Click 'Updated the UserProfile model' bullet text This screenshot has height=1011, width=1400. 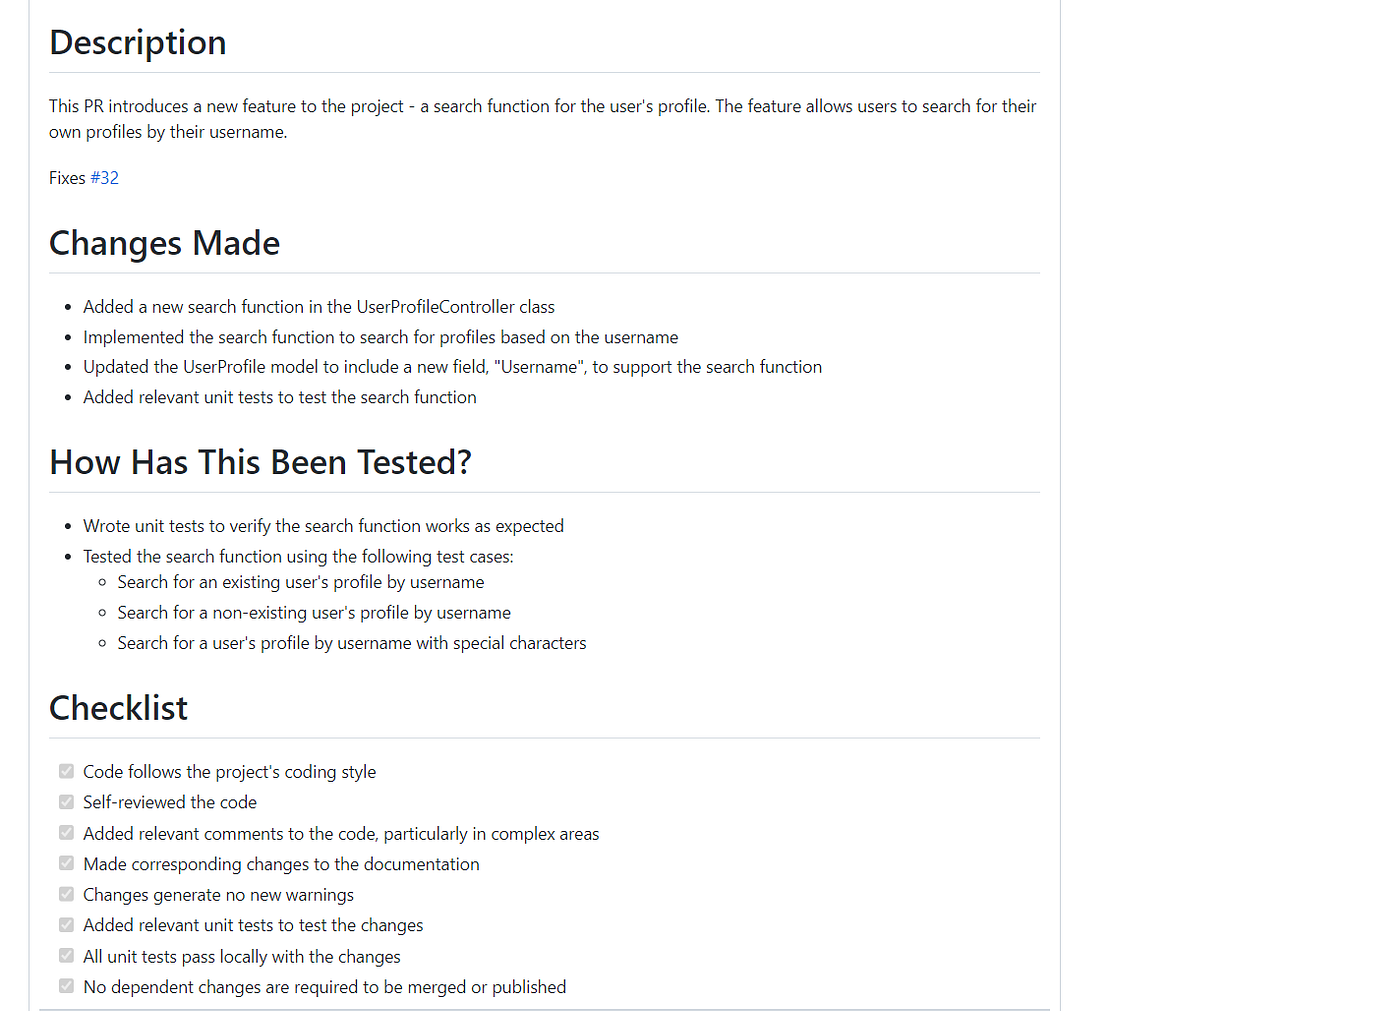[x=452, y=367]
